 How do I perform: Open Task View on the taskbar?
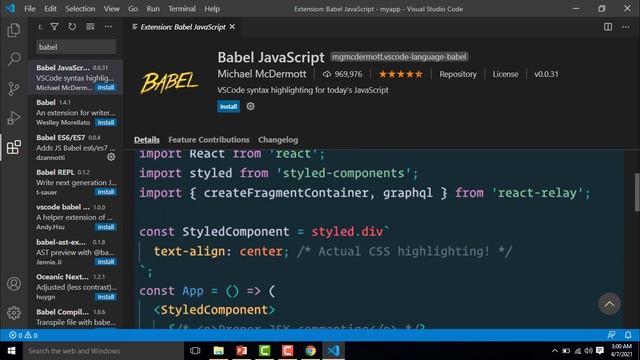click(195, 351)
